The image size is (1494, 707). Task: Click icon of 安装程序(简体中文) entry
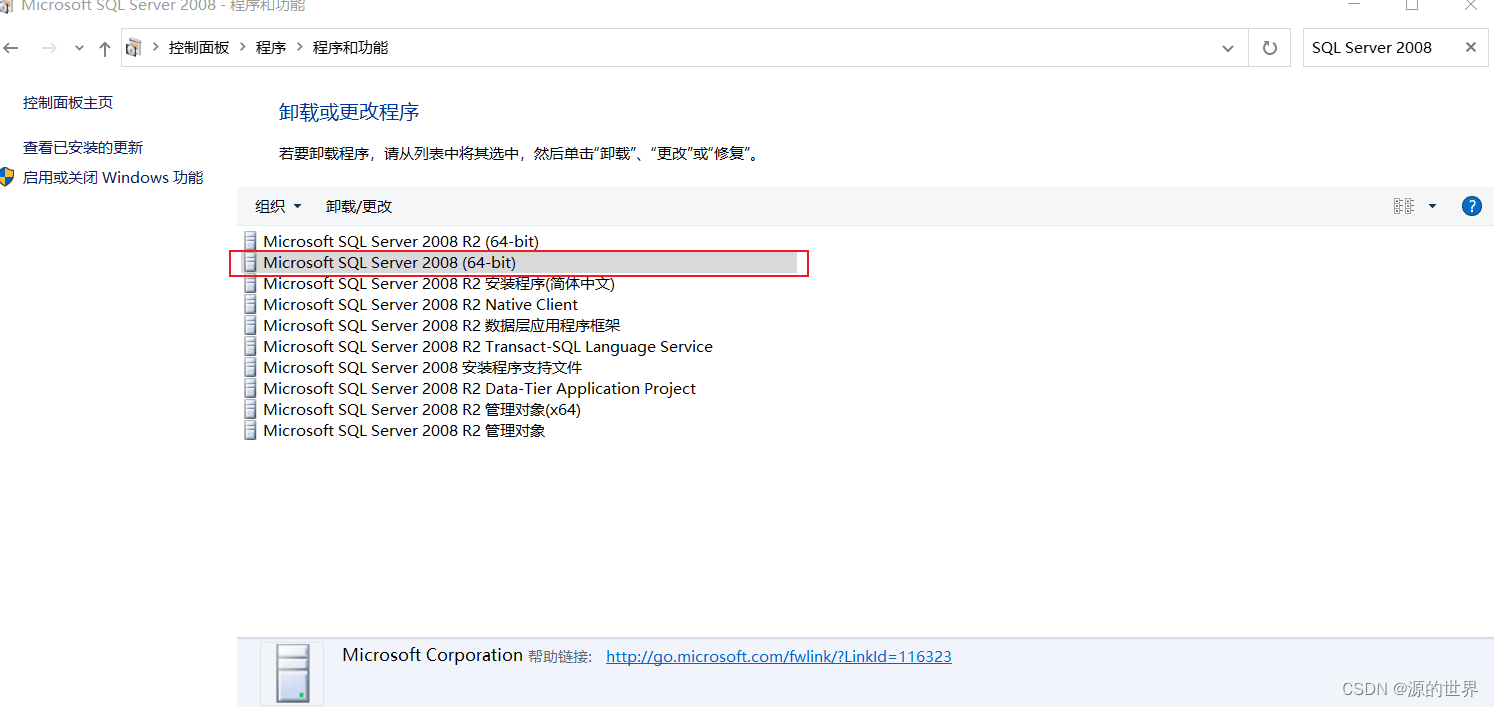coord(250,284)
